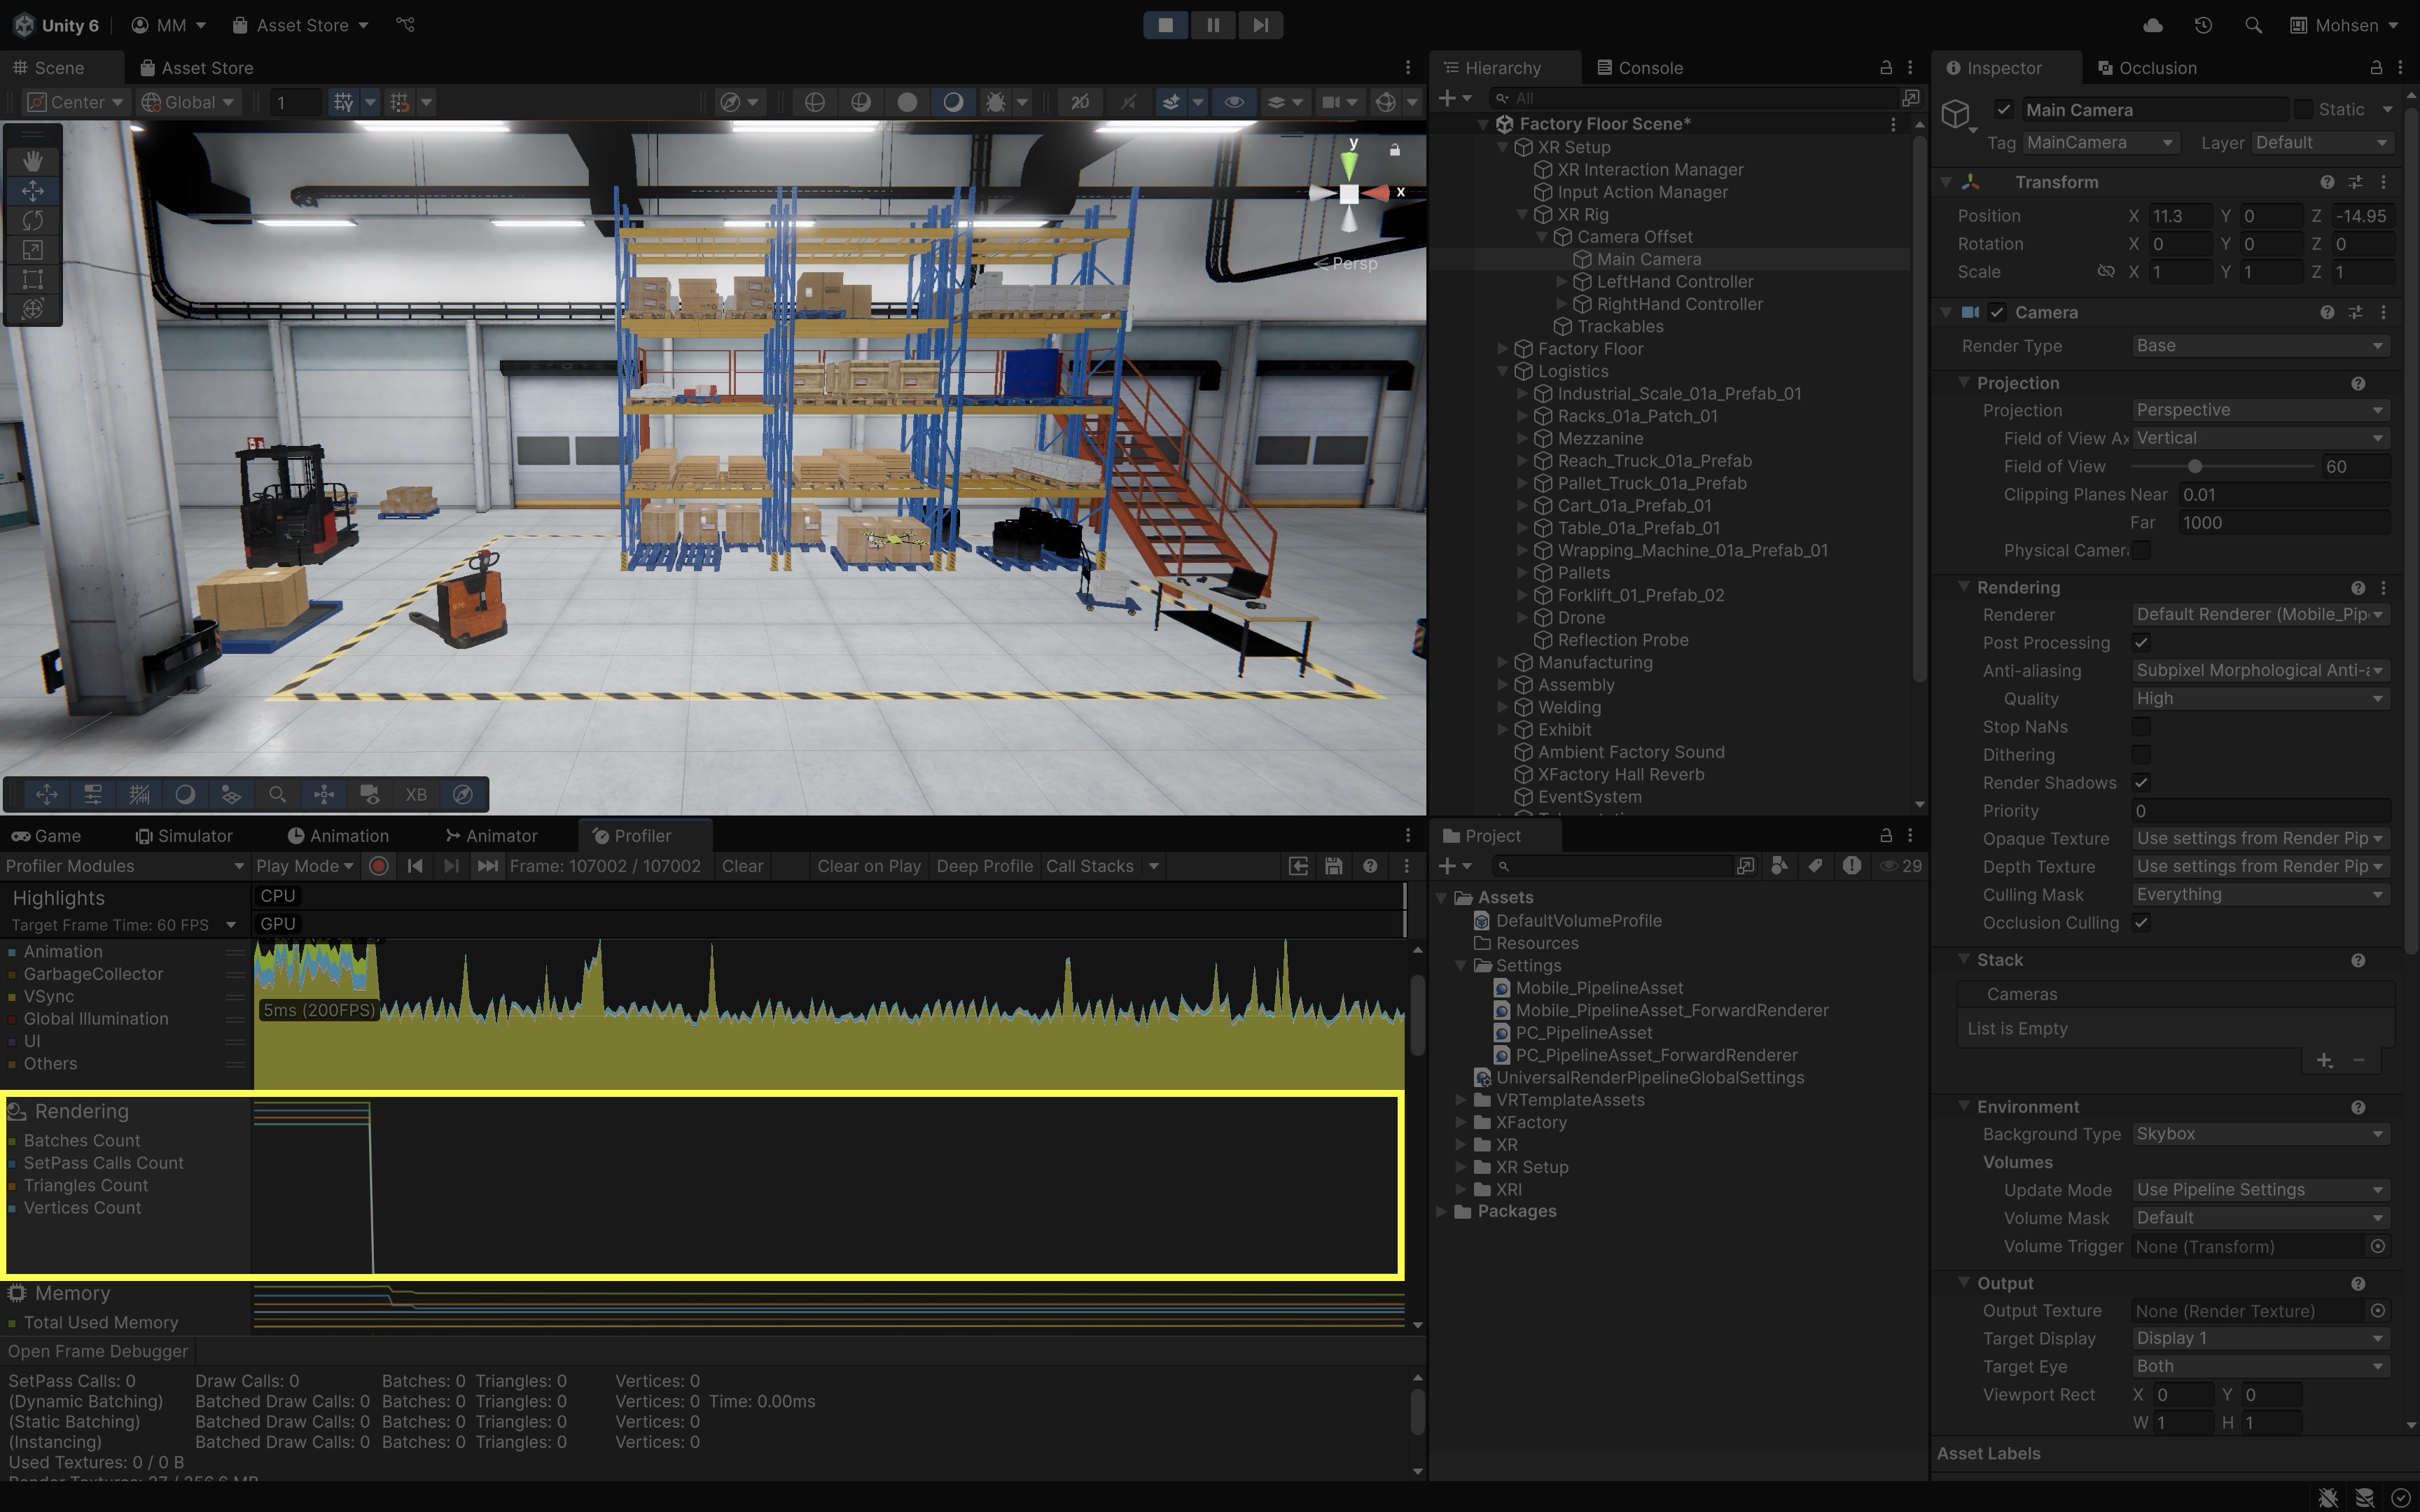This screenshot has height=1512, width=2420.
Task: Click the cloud services icon
Action: pos(2153,25)
